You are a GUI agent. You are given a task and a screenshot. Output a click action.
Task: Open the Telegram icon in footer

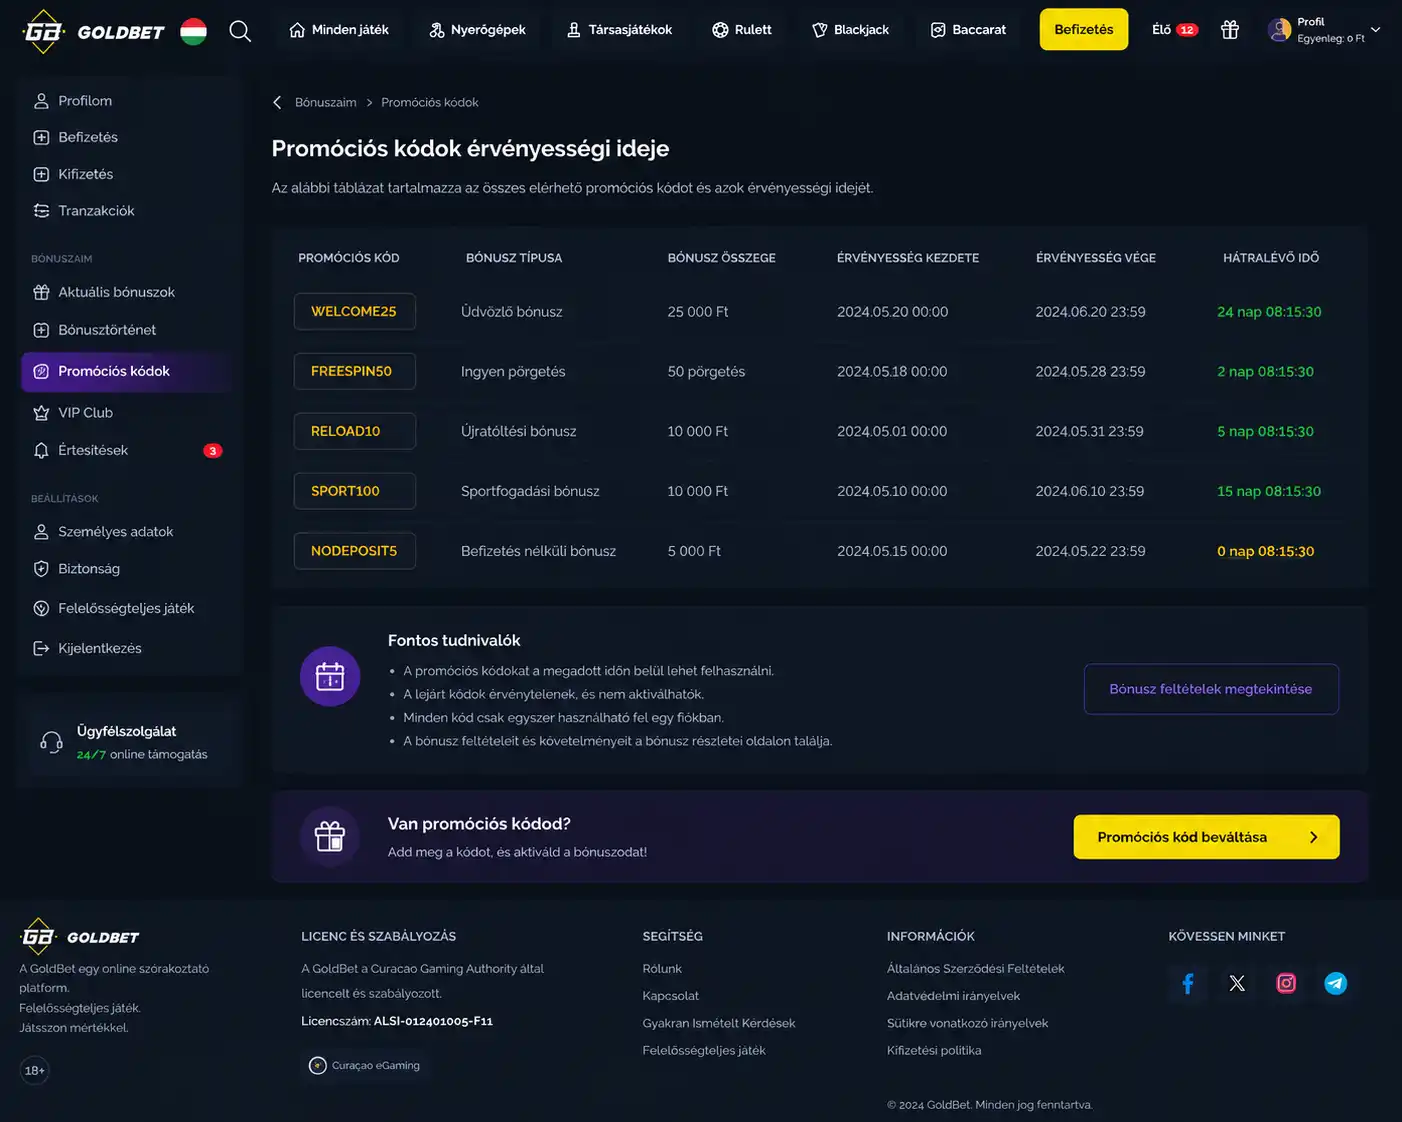pos(1335,983)
